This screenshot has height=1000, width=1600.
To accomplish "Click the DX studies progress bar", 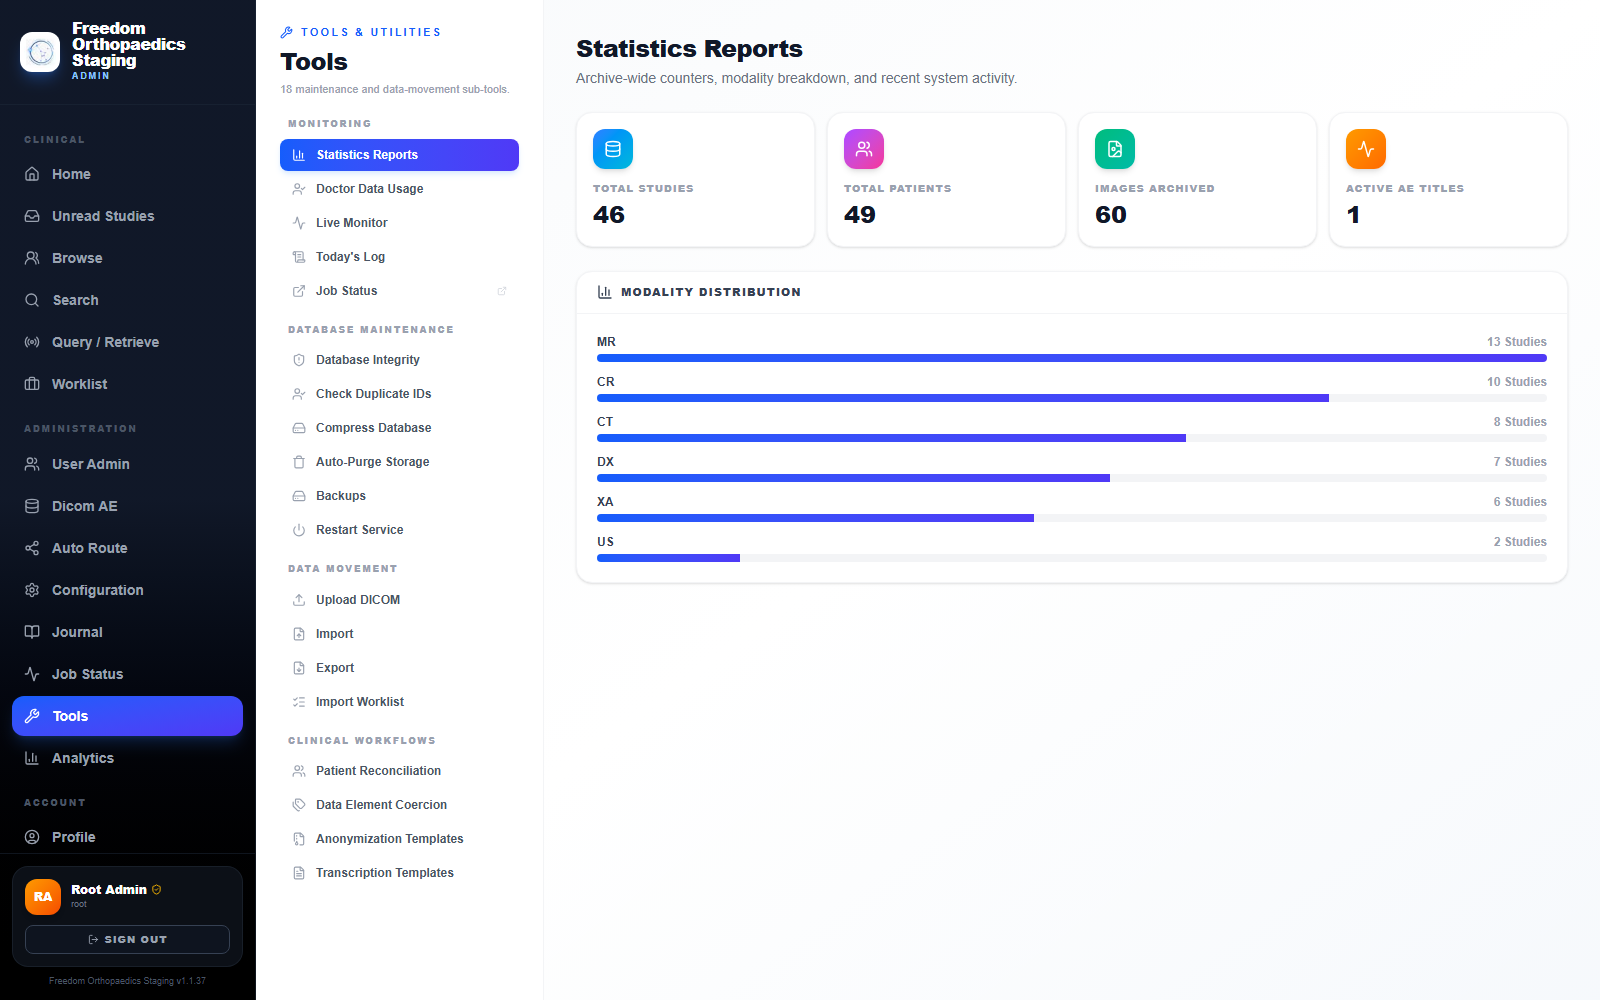I will [1072, 478].
